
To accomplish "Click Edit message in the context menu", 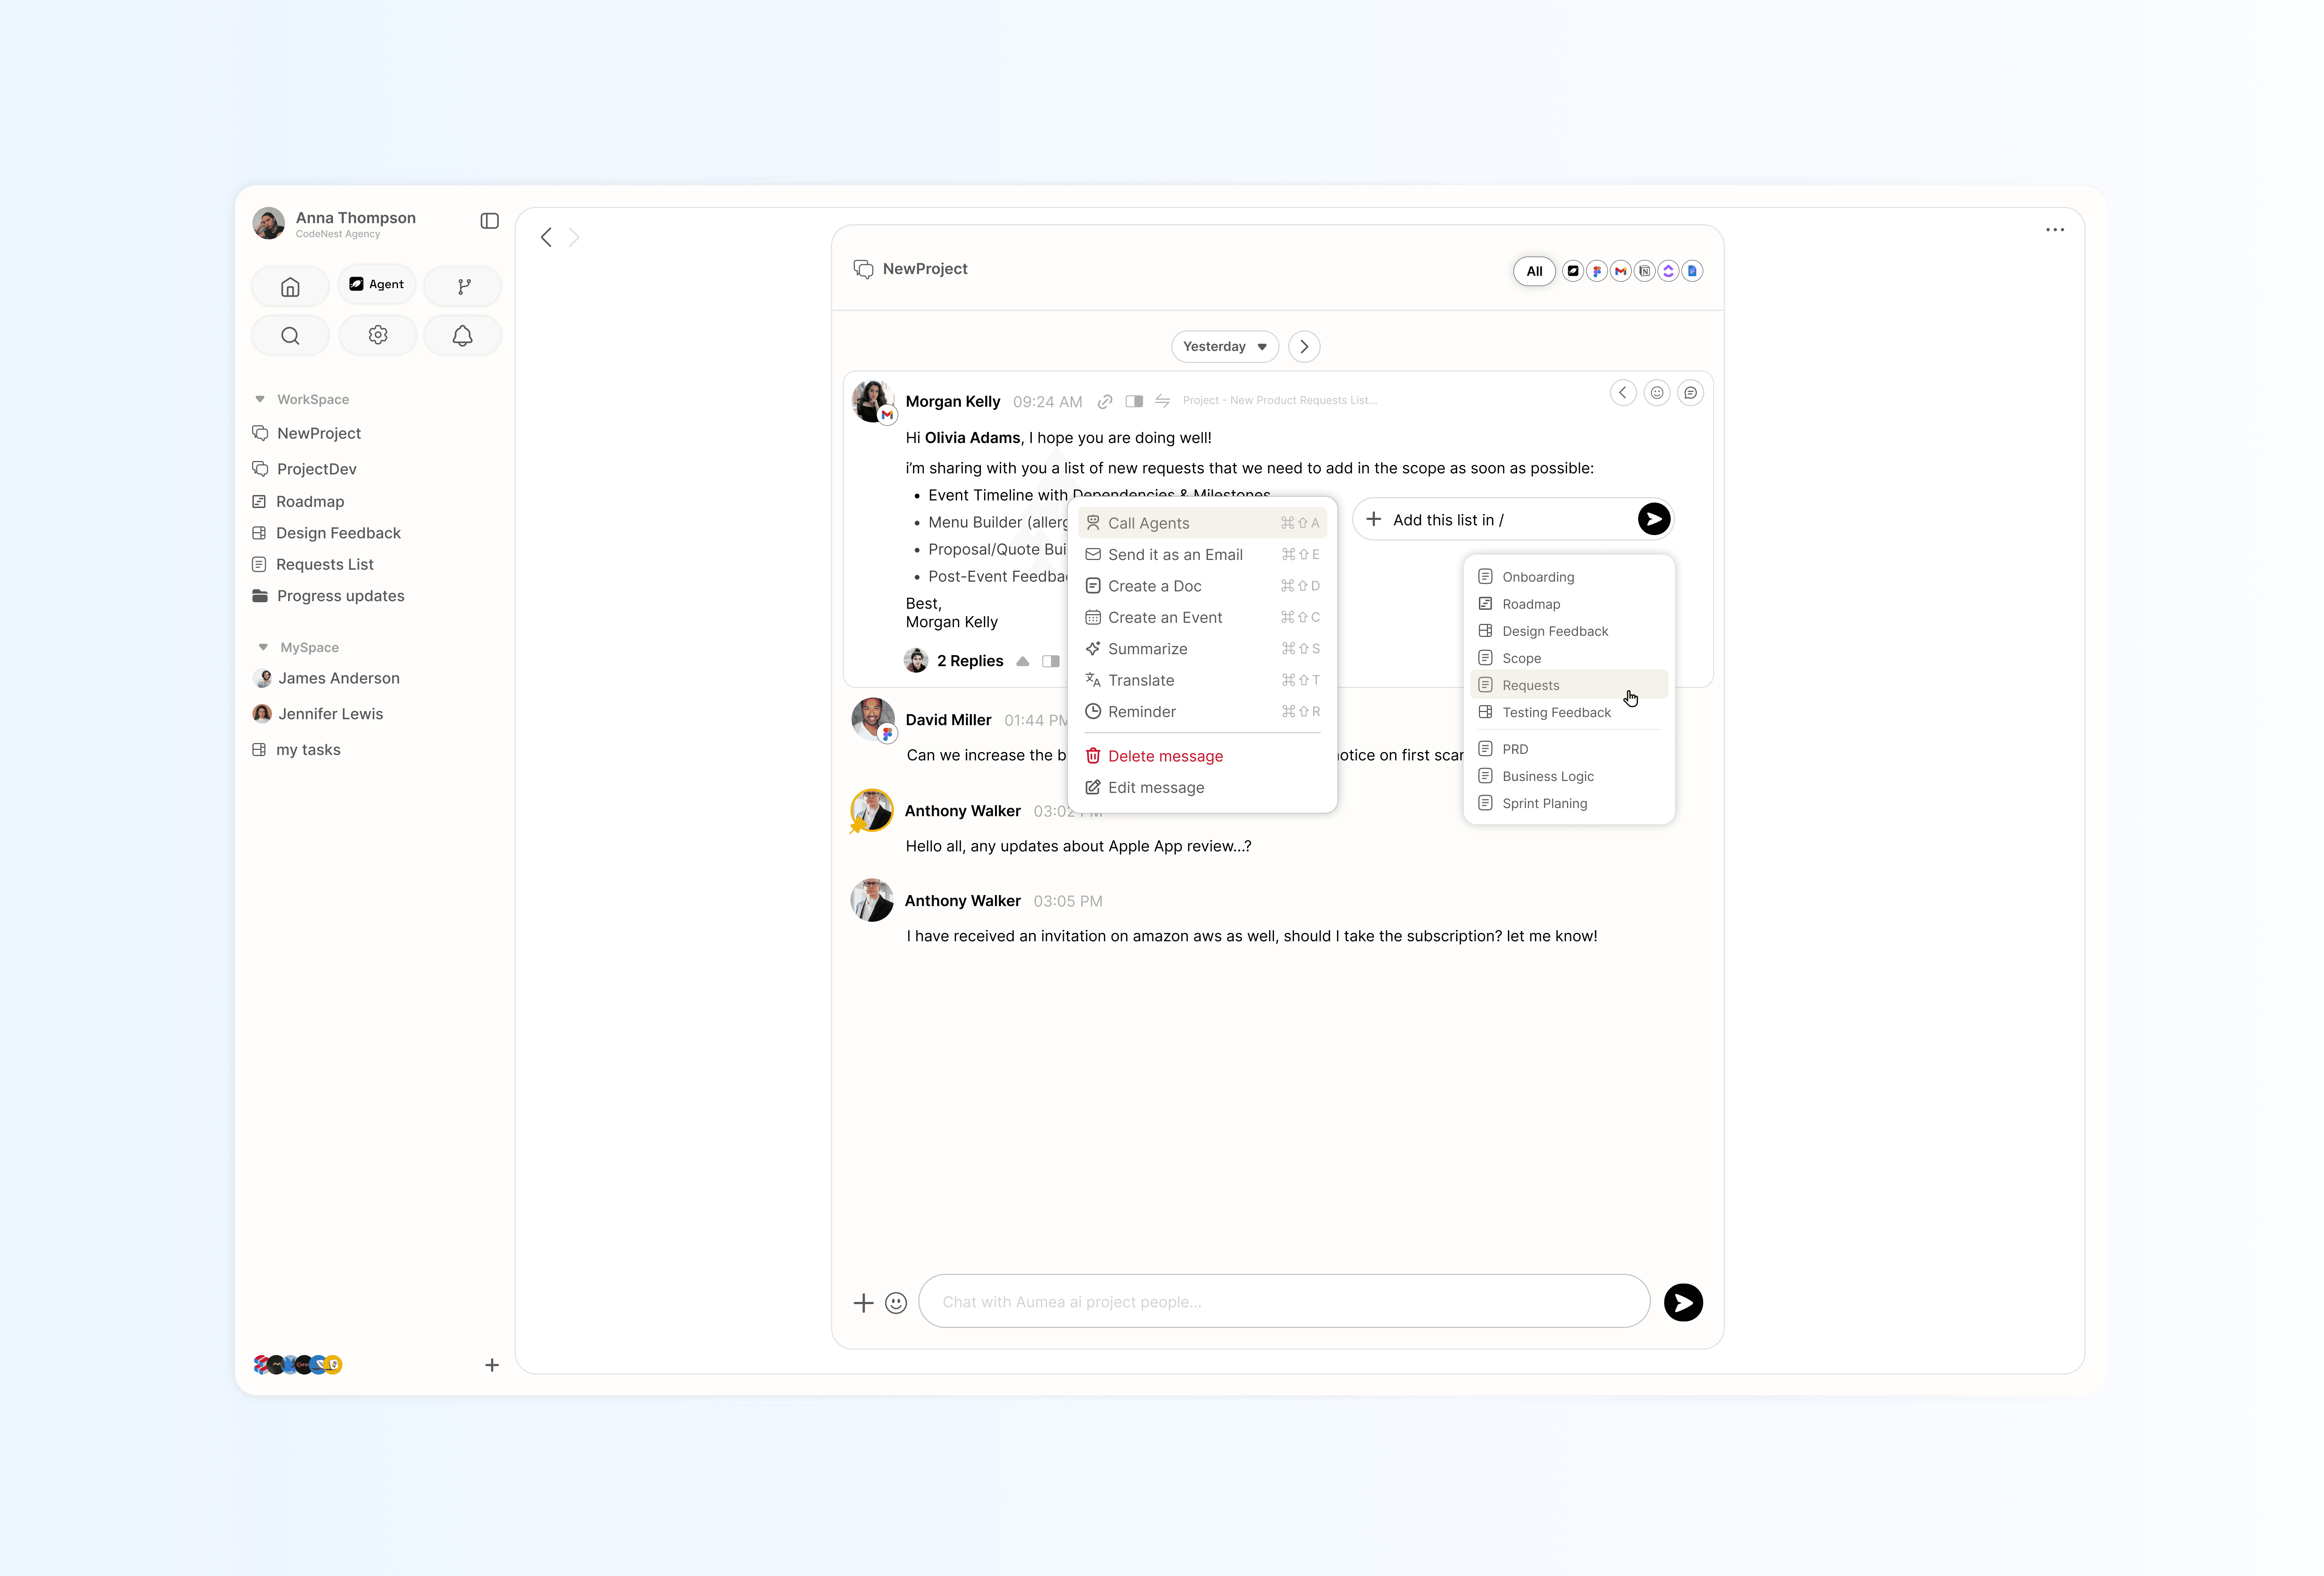I will [x=1203, y=788].
